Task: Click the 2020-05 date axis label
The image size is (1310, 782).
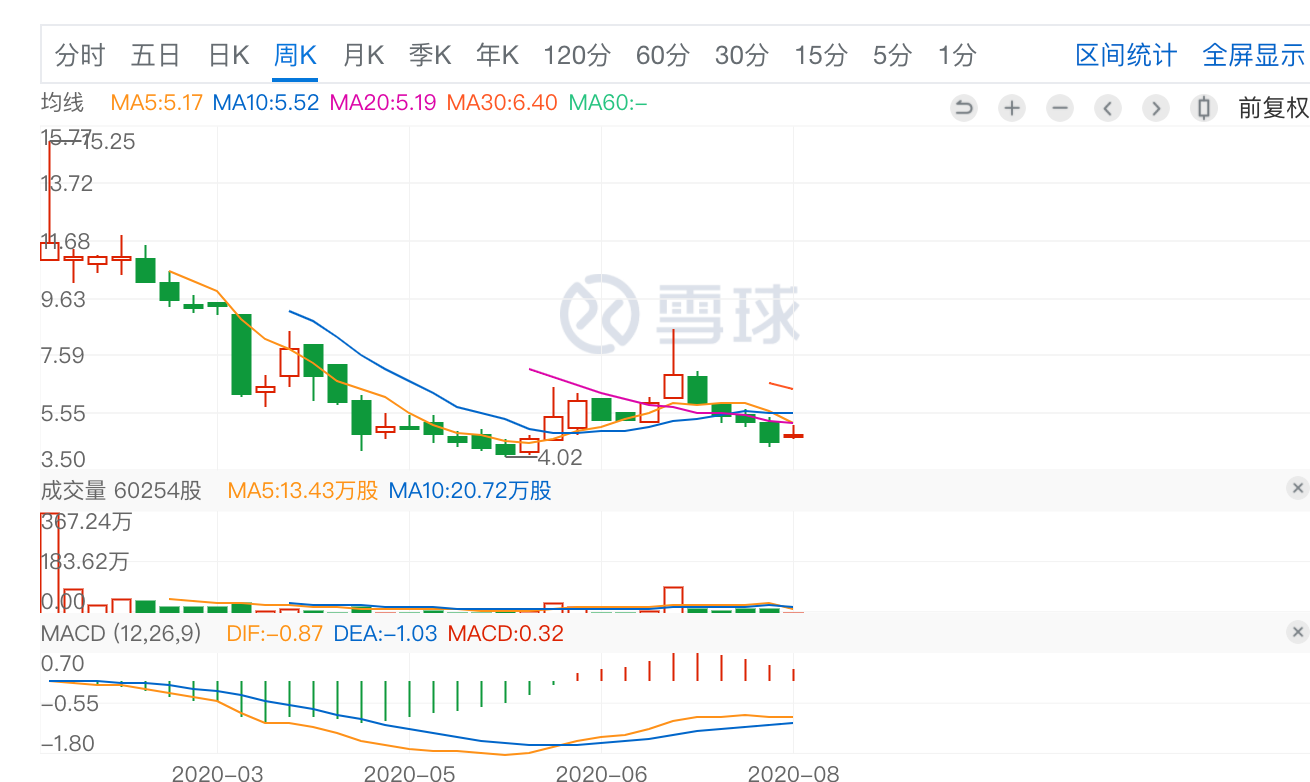Action: tap(409, 773)
